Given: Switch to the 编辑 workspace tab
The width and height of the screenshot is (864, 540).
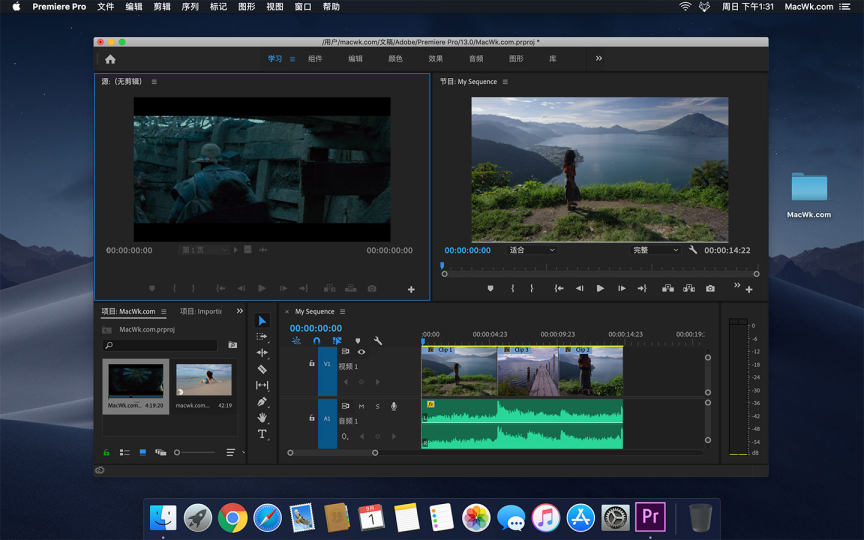Looking at the screenshot, I should click(355, 59).
